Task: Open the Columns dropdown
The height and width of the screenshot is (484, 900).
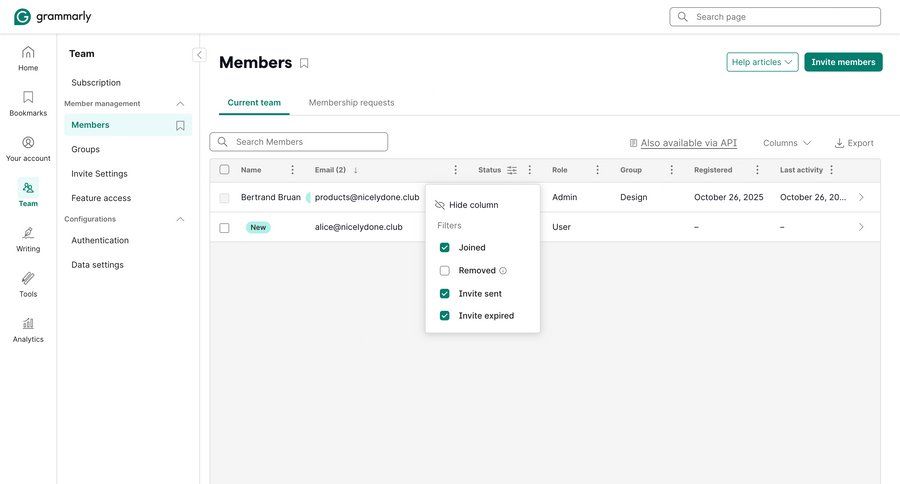Action: pos(787,143)
